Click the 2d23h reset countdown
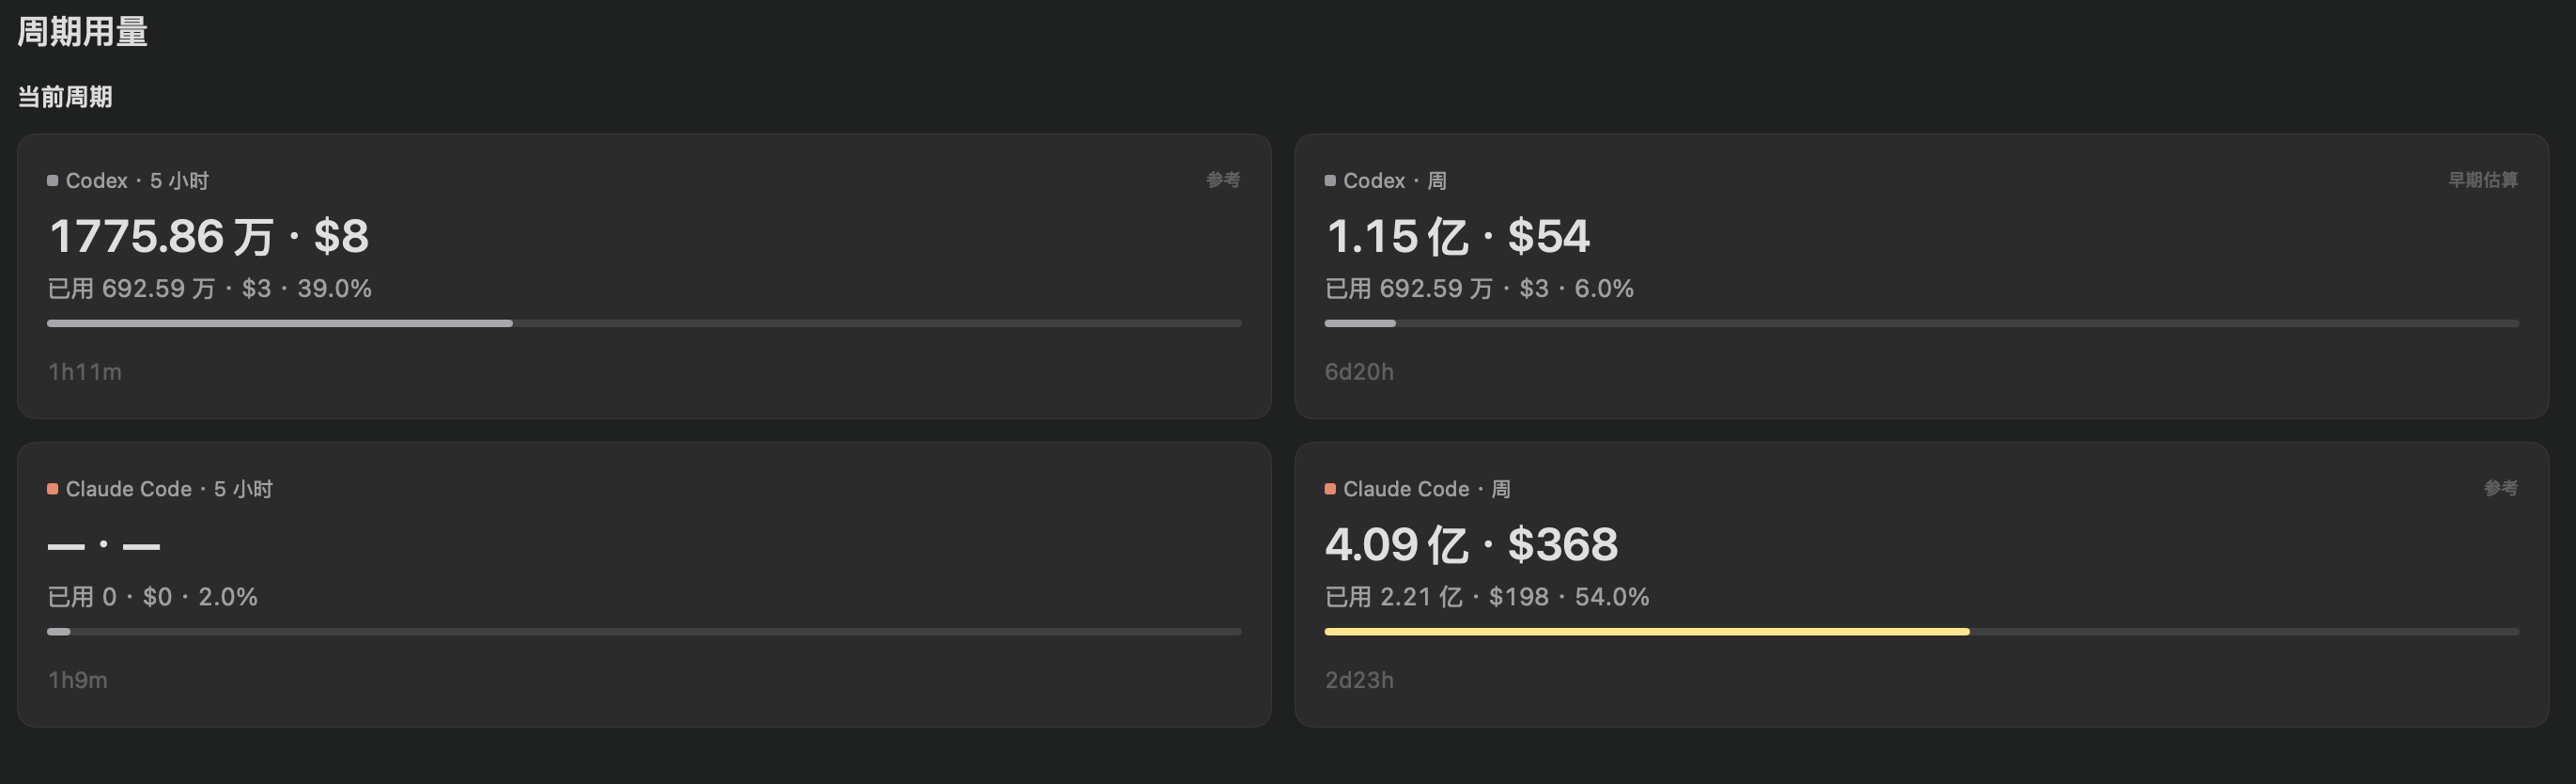Image resolution: width=2576 pixels, height=784 pixels. point(1359,680)
